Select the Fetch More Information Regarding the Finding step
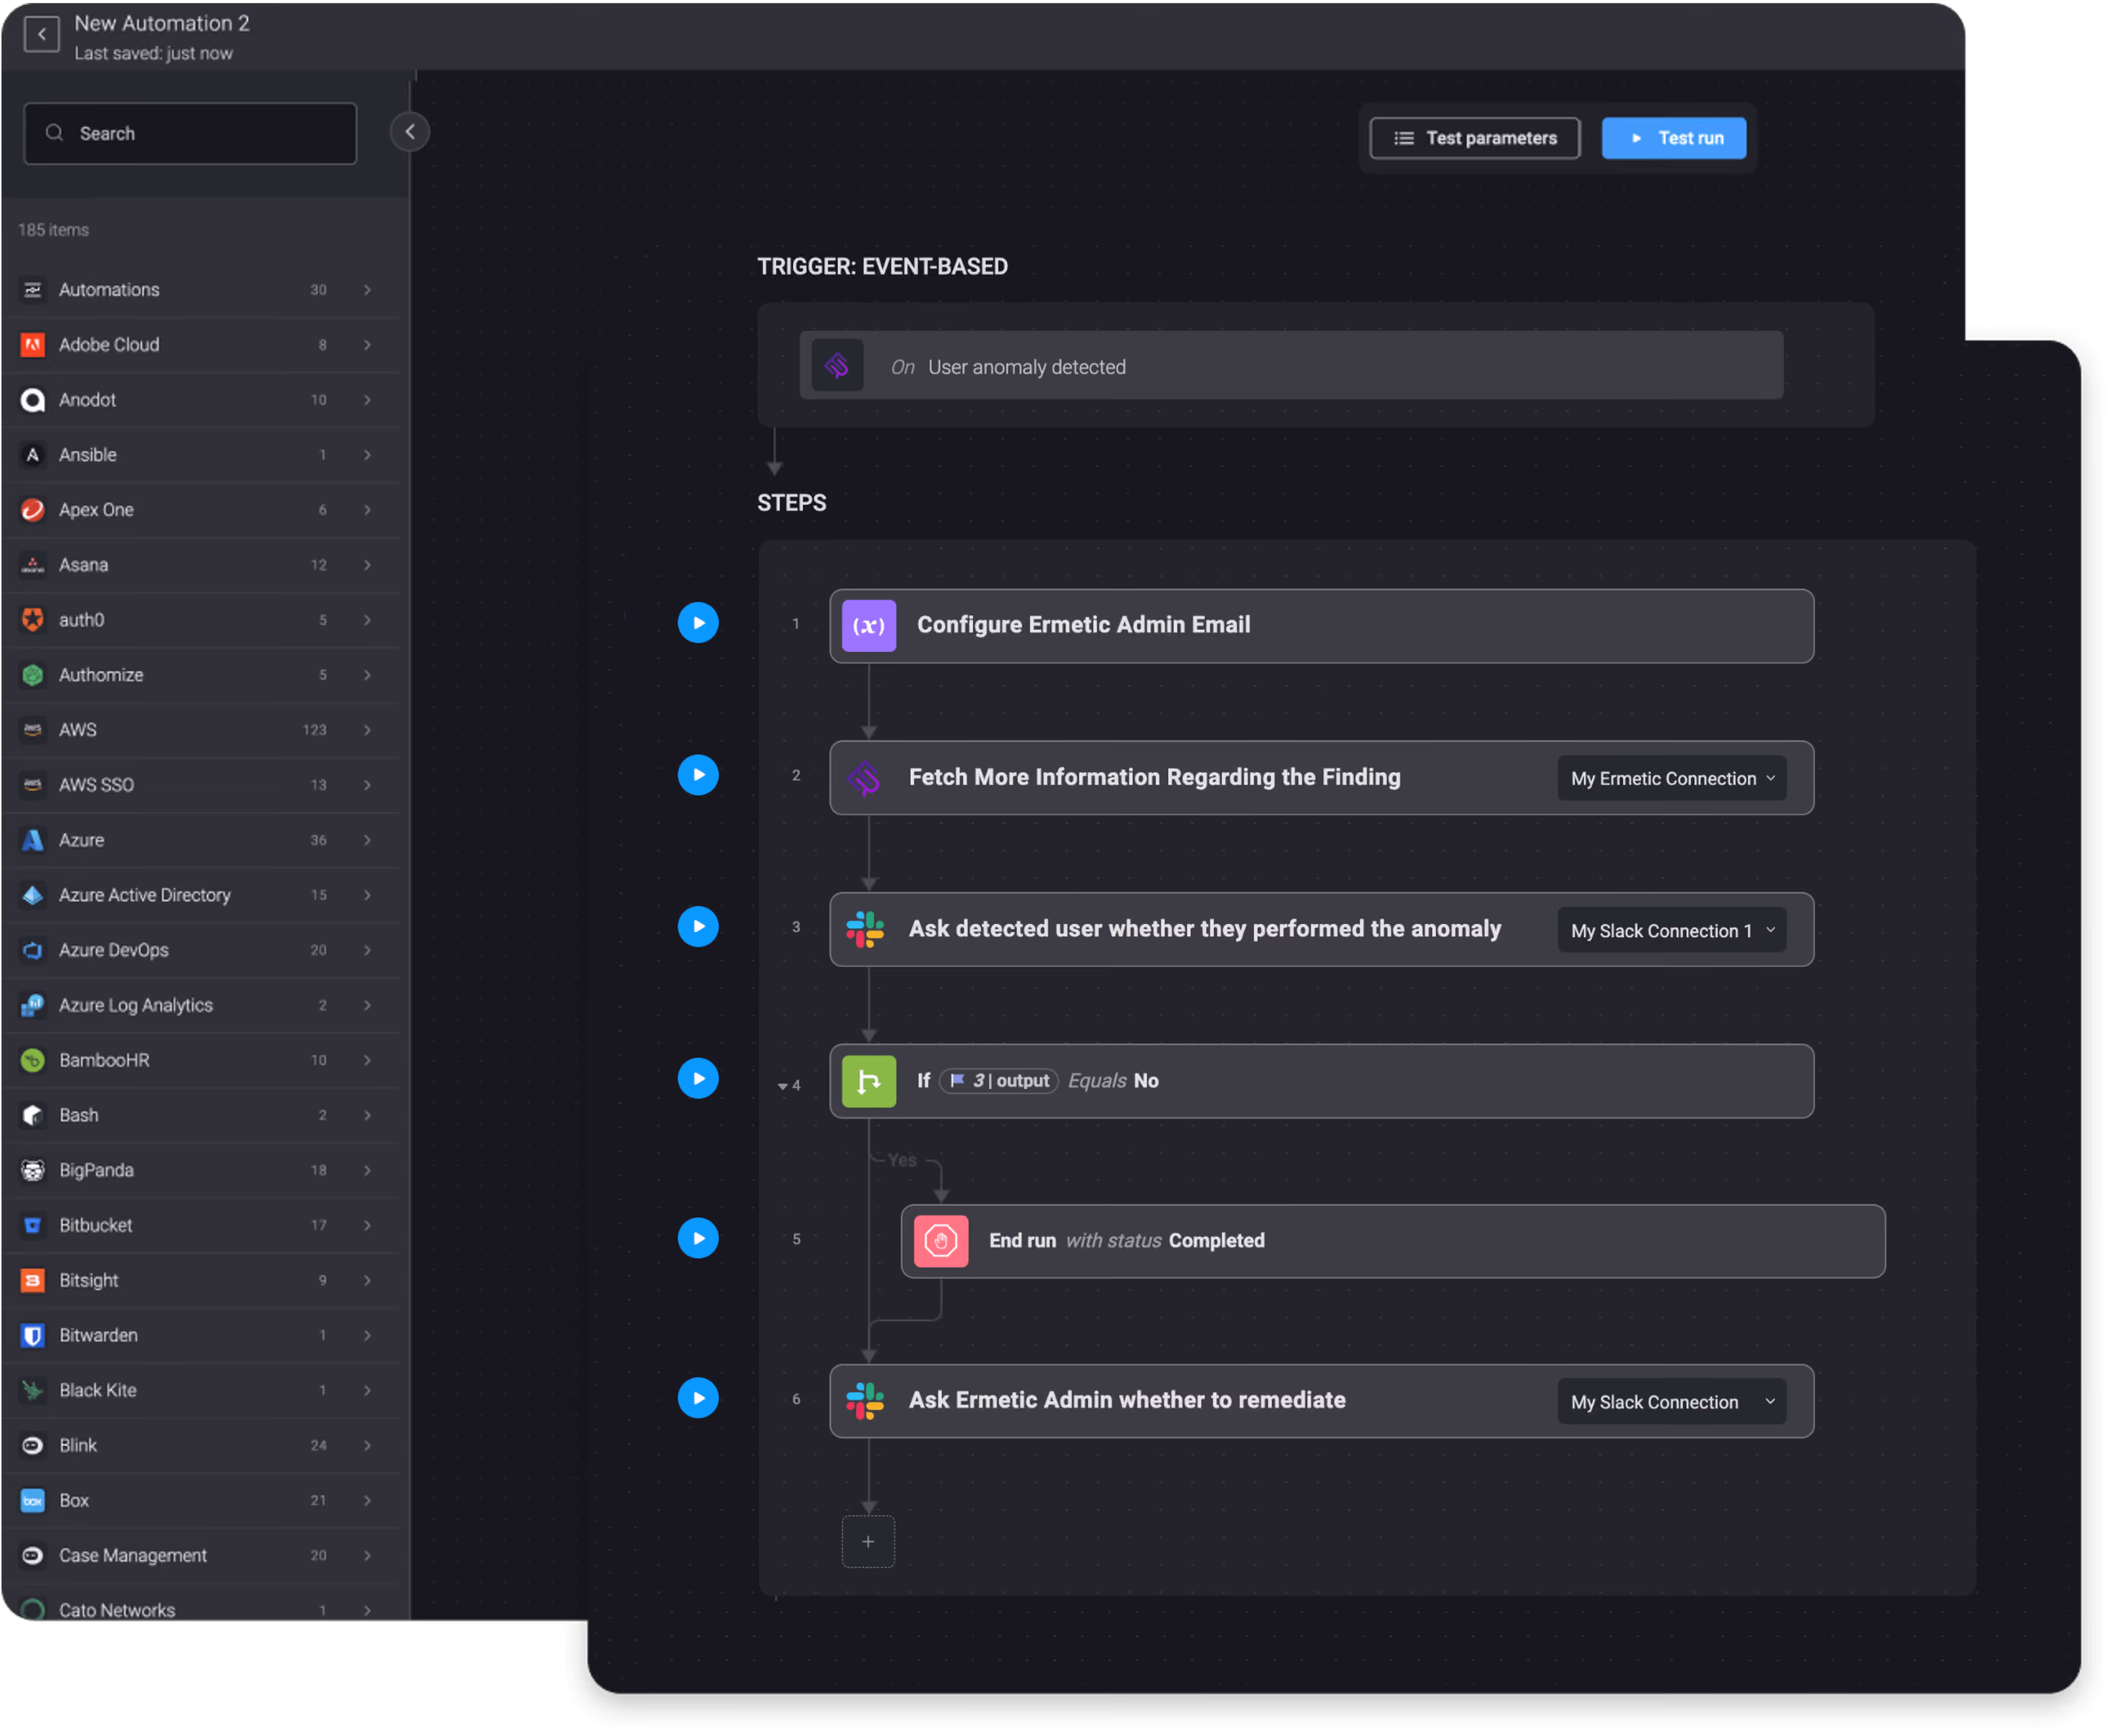This screenshot has width=2114, height=1736. [1322, 778]
